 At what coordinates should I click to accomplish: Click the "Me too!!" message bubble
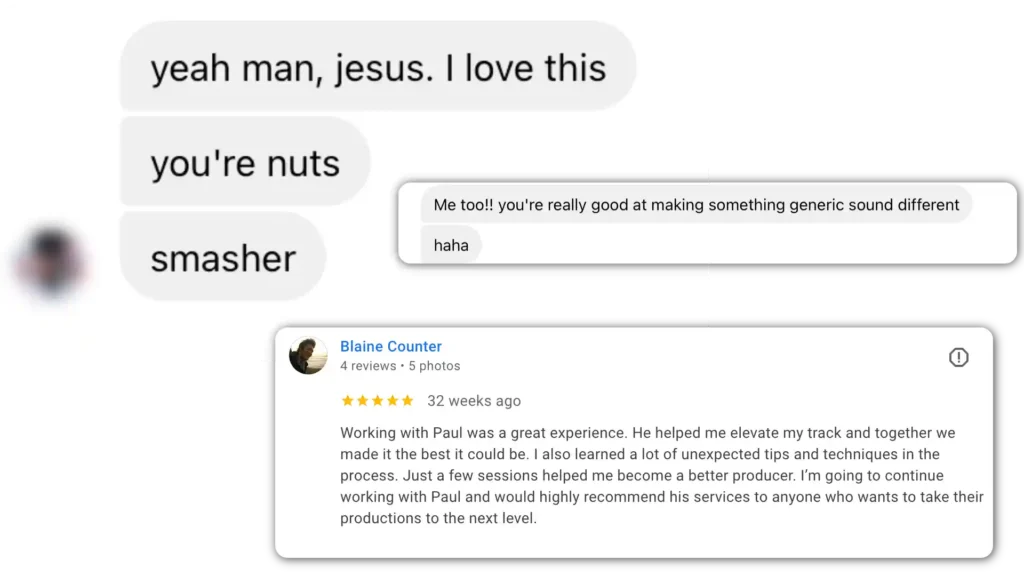[x=696, y=205]
